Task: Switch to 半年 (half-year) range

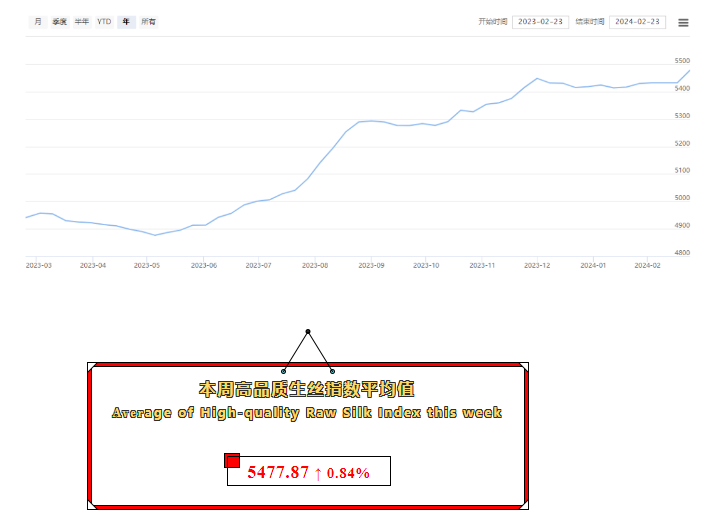Action: tap(82, 21)
